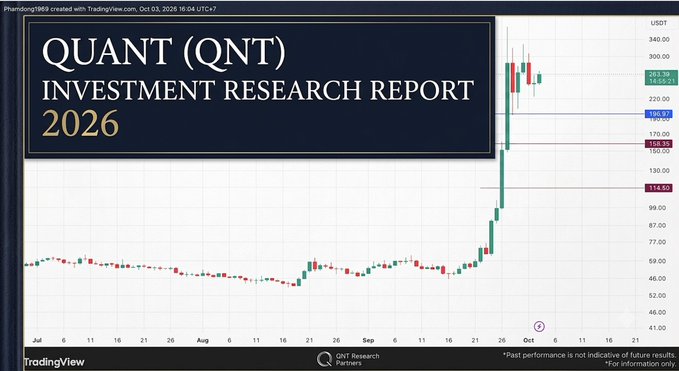This screenshot has width=679, height=371.
Task: Click the For information only note
Action: coord(640,364)
